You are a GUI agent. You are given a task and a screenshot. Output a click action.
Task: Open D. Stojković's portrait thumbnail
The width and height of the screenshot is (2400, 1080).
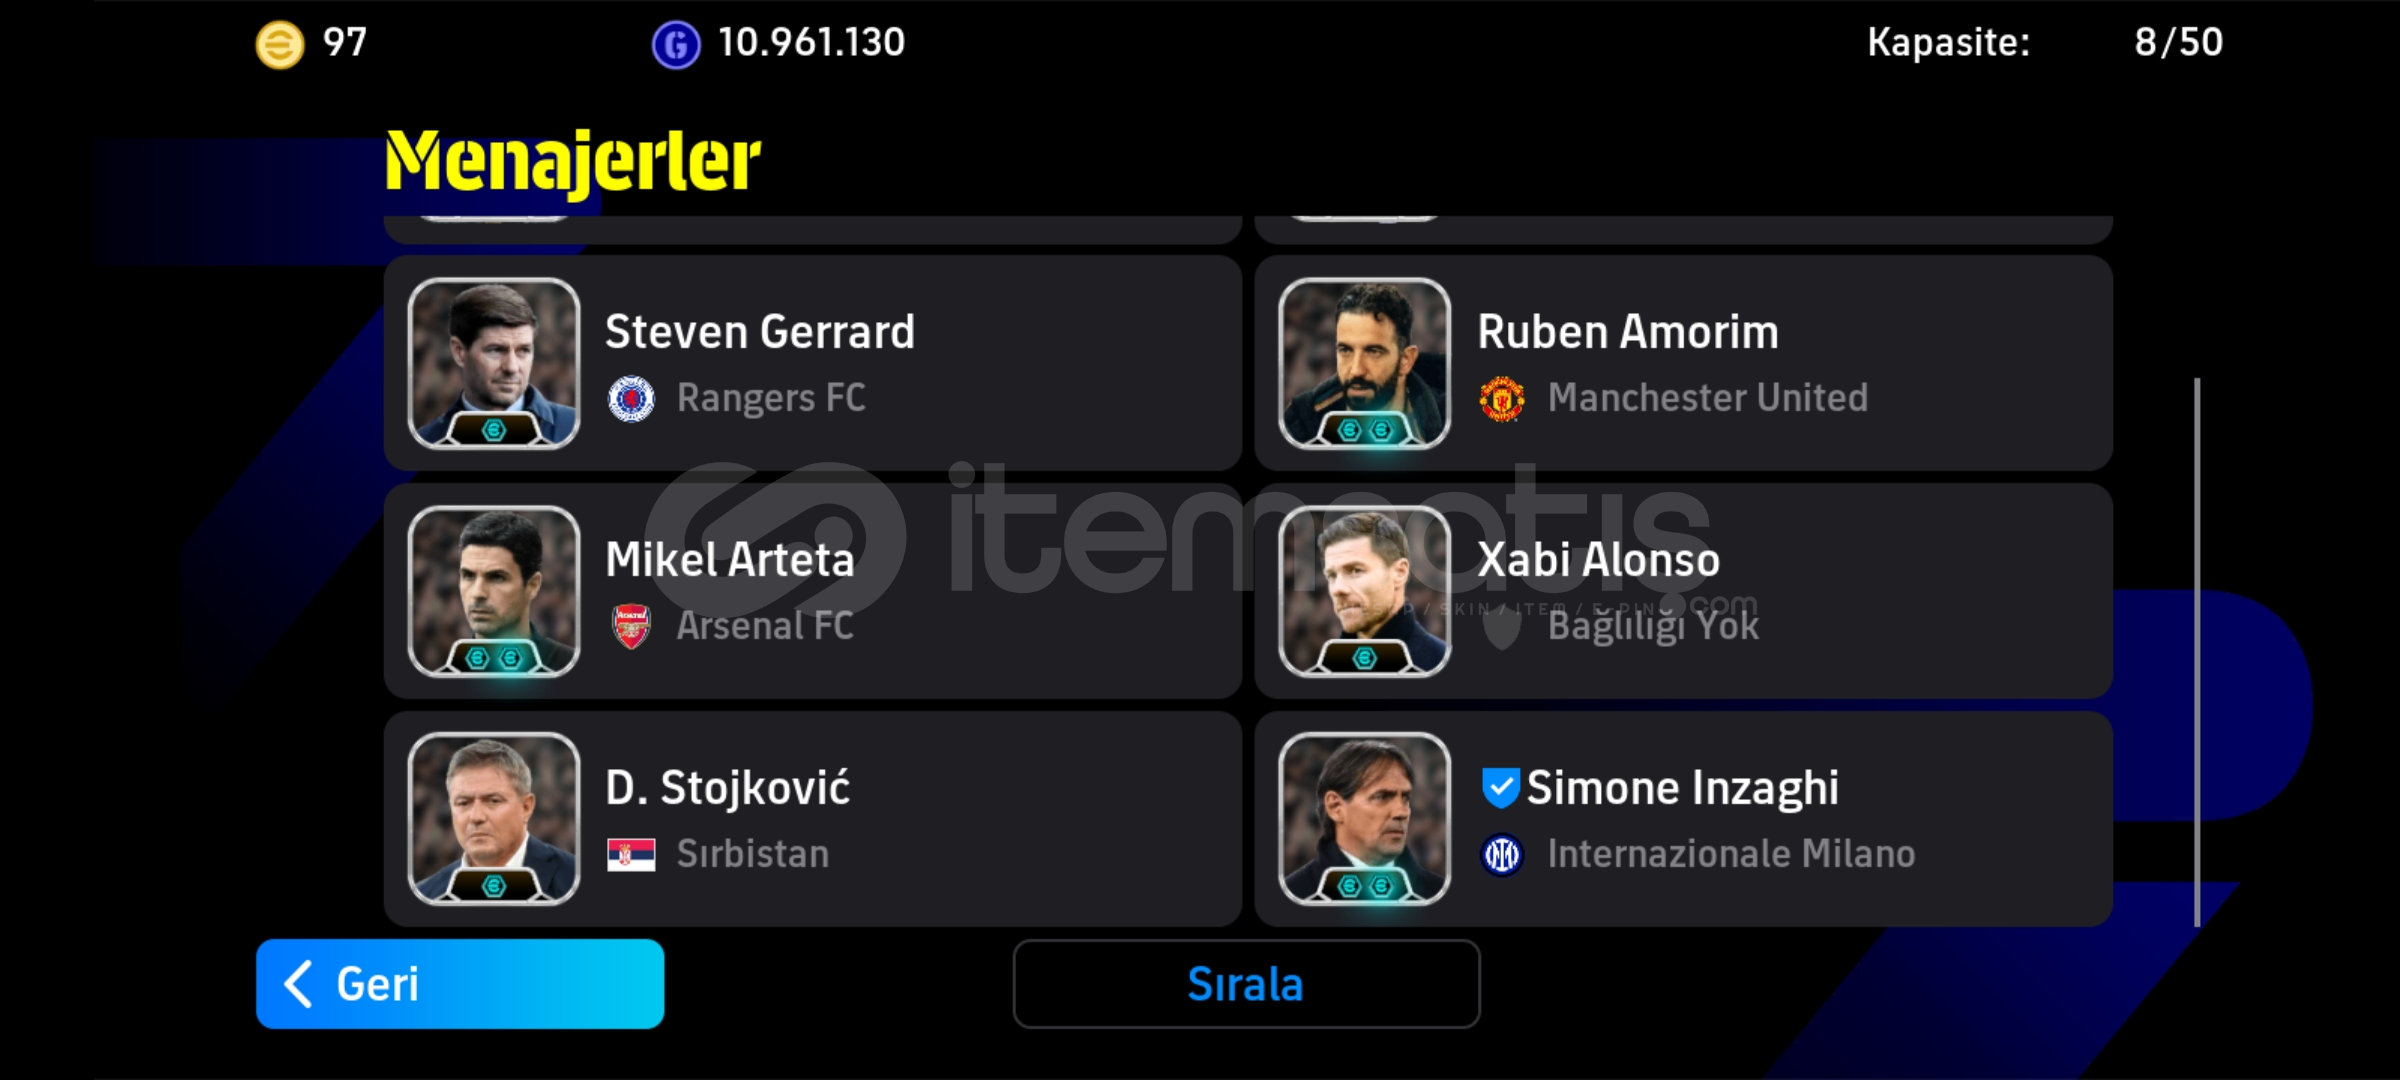click(494, 819)
